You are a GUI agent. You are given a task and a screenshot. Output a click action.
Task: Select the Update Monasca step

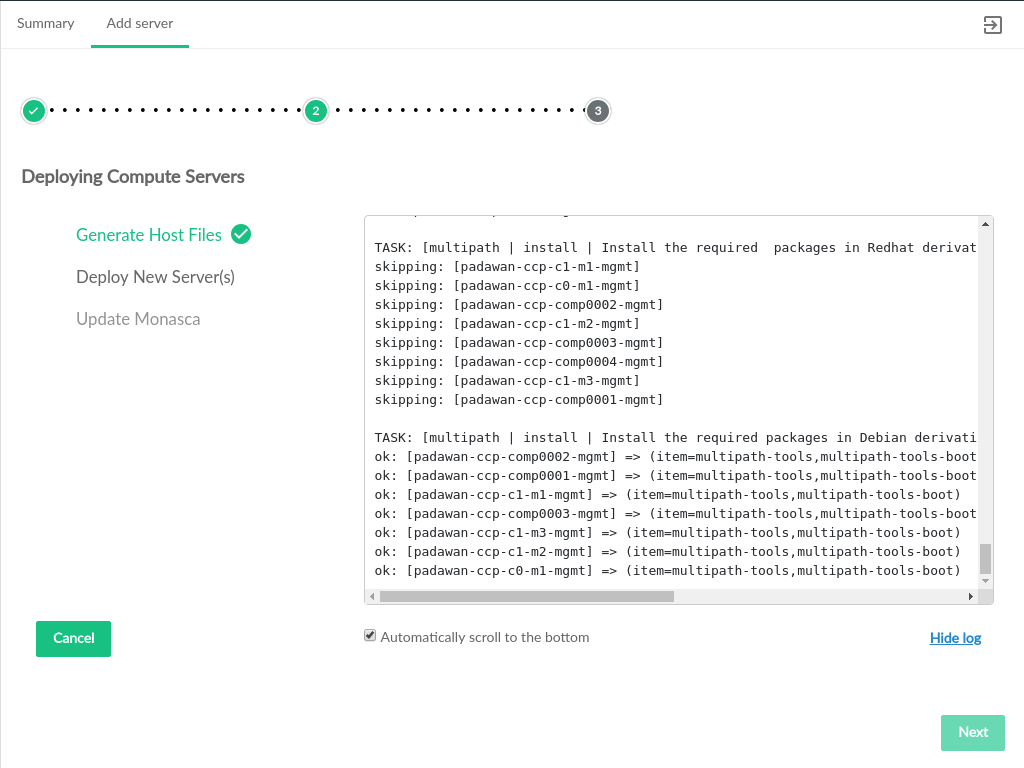point(138,319)
